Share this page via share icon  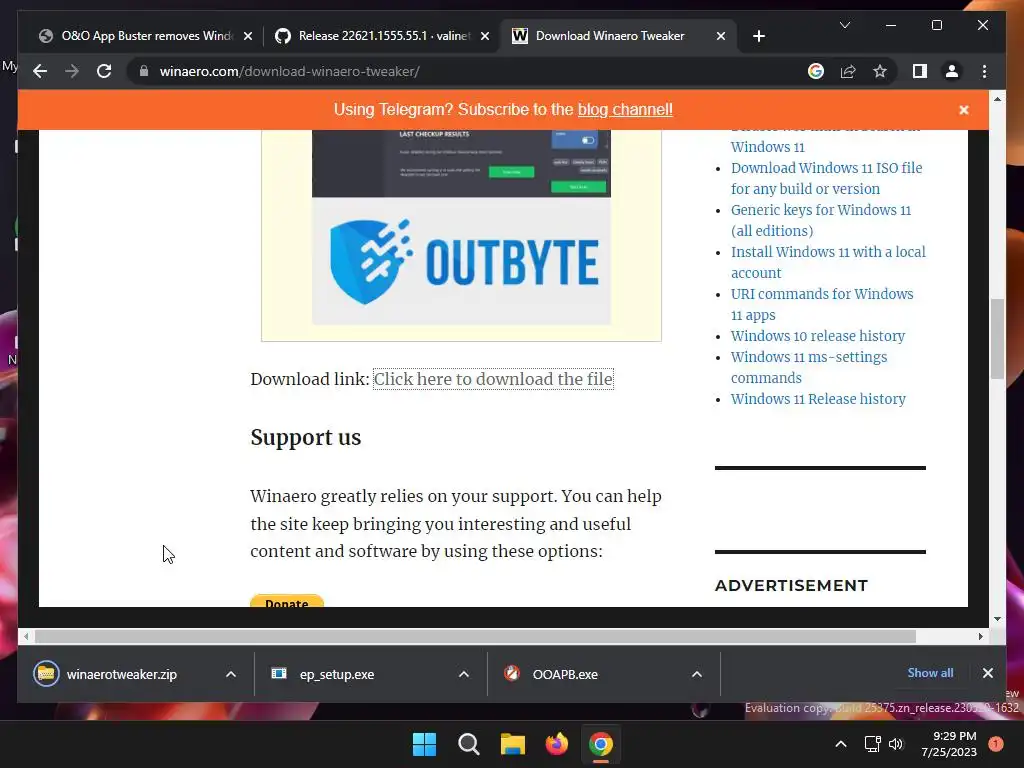pyautogui.click(x=848, y=71)
